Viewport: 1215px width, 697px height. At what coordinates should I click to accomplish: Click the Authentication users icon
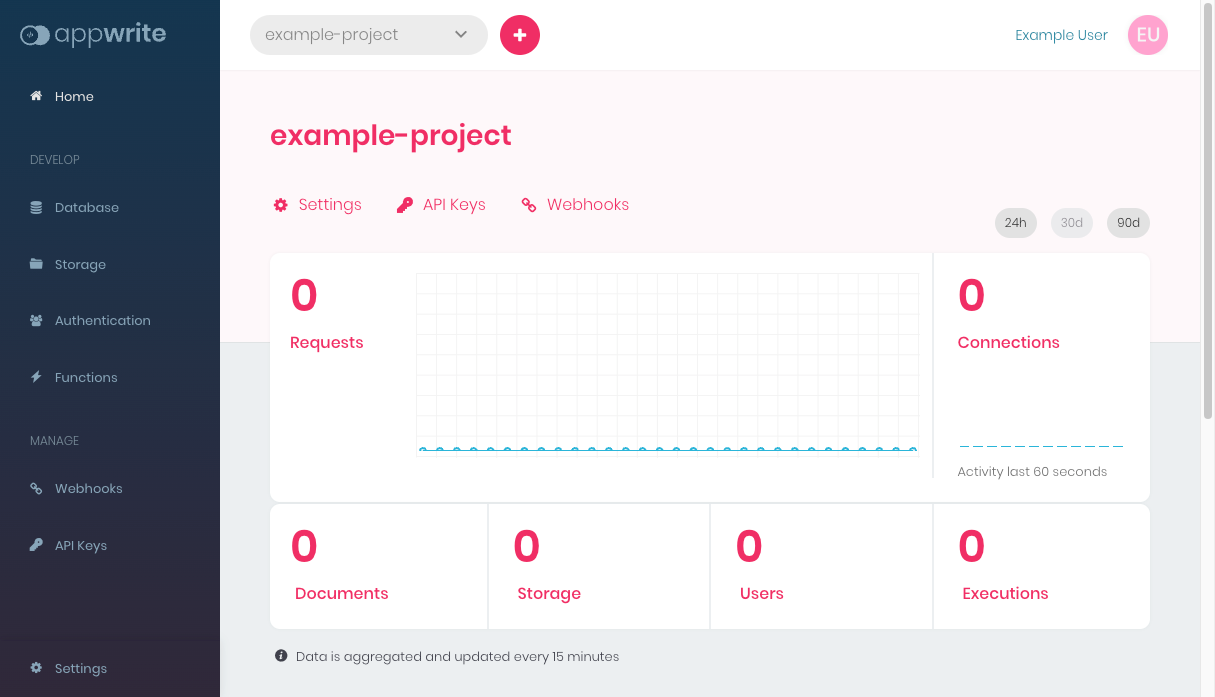pos(36,321)
